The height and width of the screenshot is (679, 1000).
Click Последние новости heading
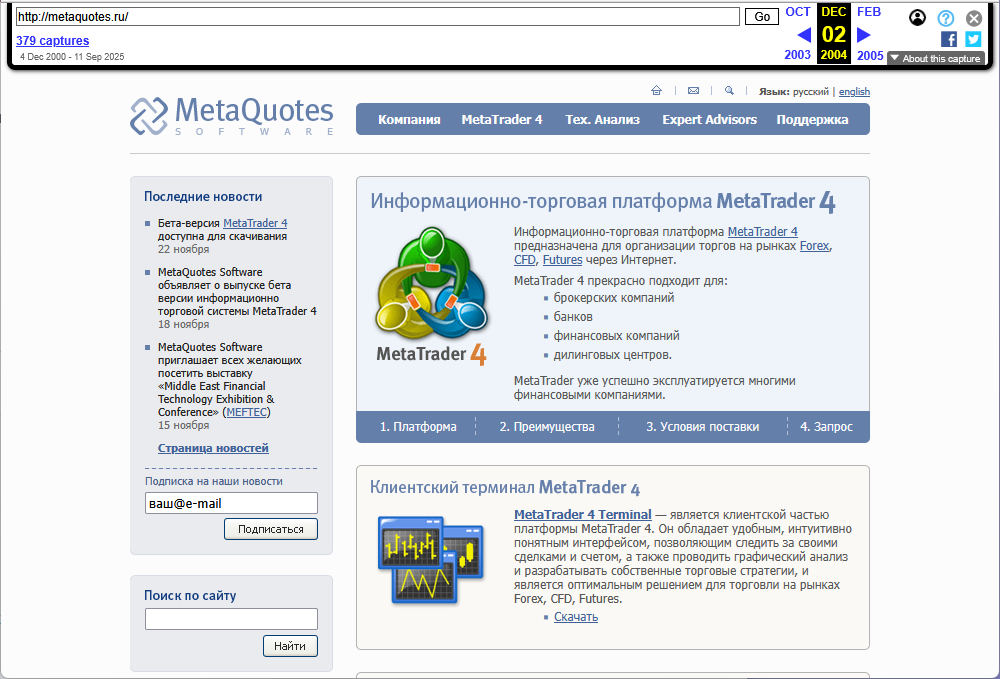tap(203, 197)
